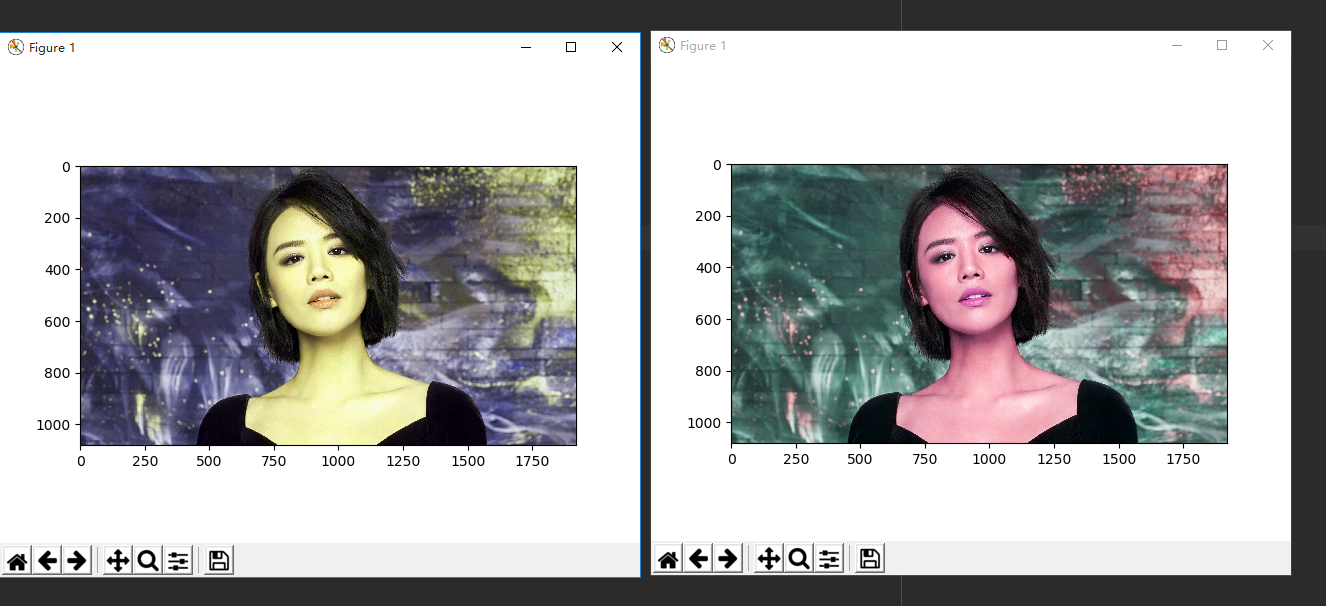Toggle Pan mode in the right toolbar

tap(768, 558)
